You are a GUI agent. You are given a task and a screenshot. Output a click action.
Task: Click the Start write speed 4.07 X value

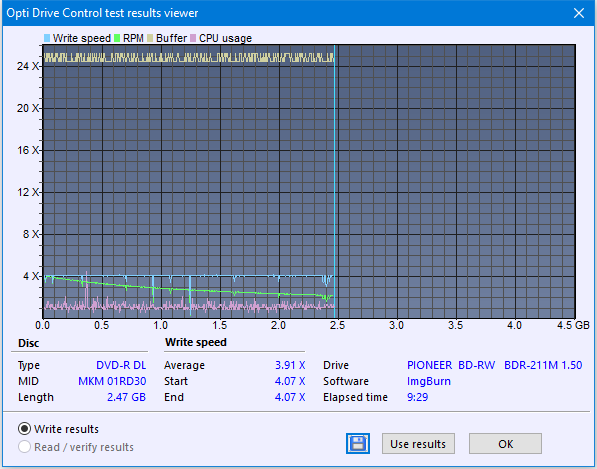[x=290, y=381]
